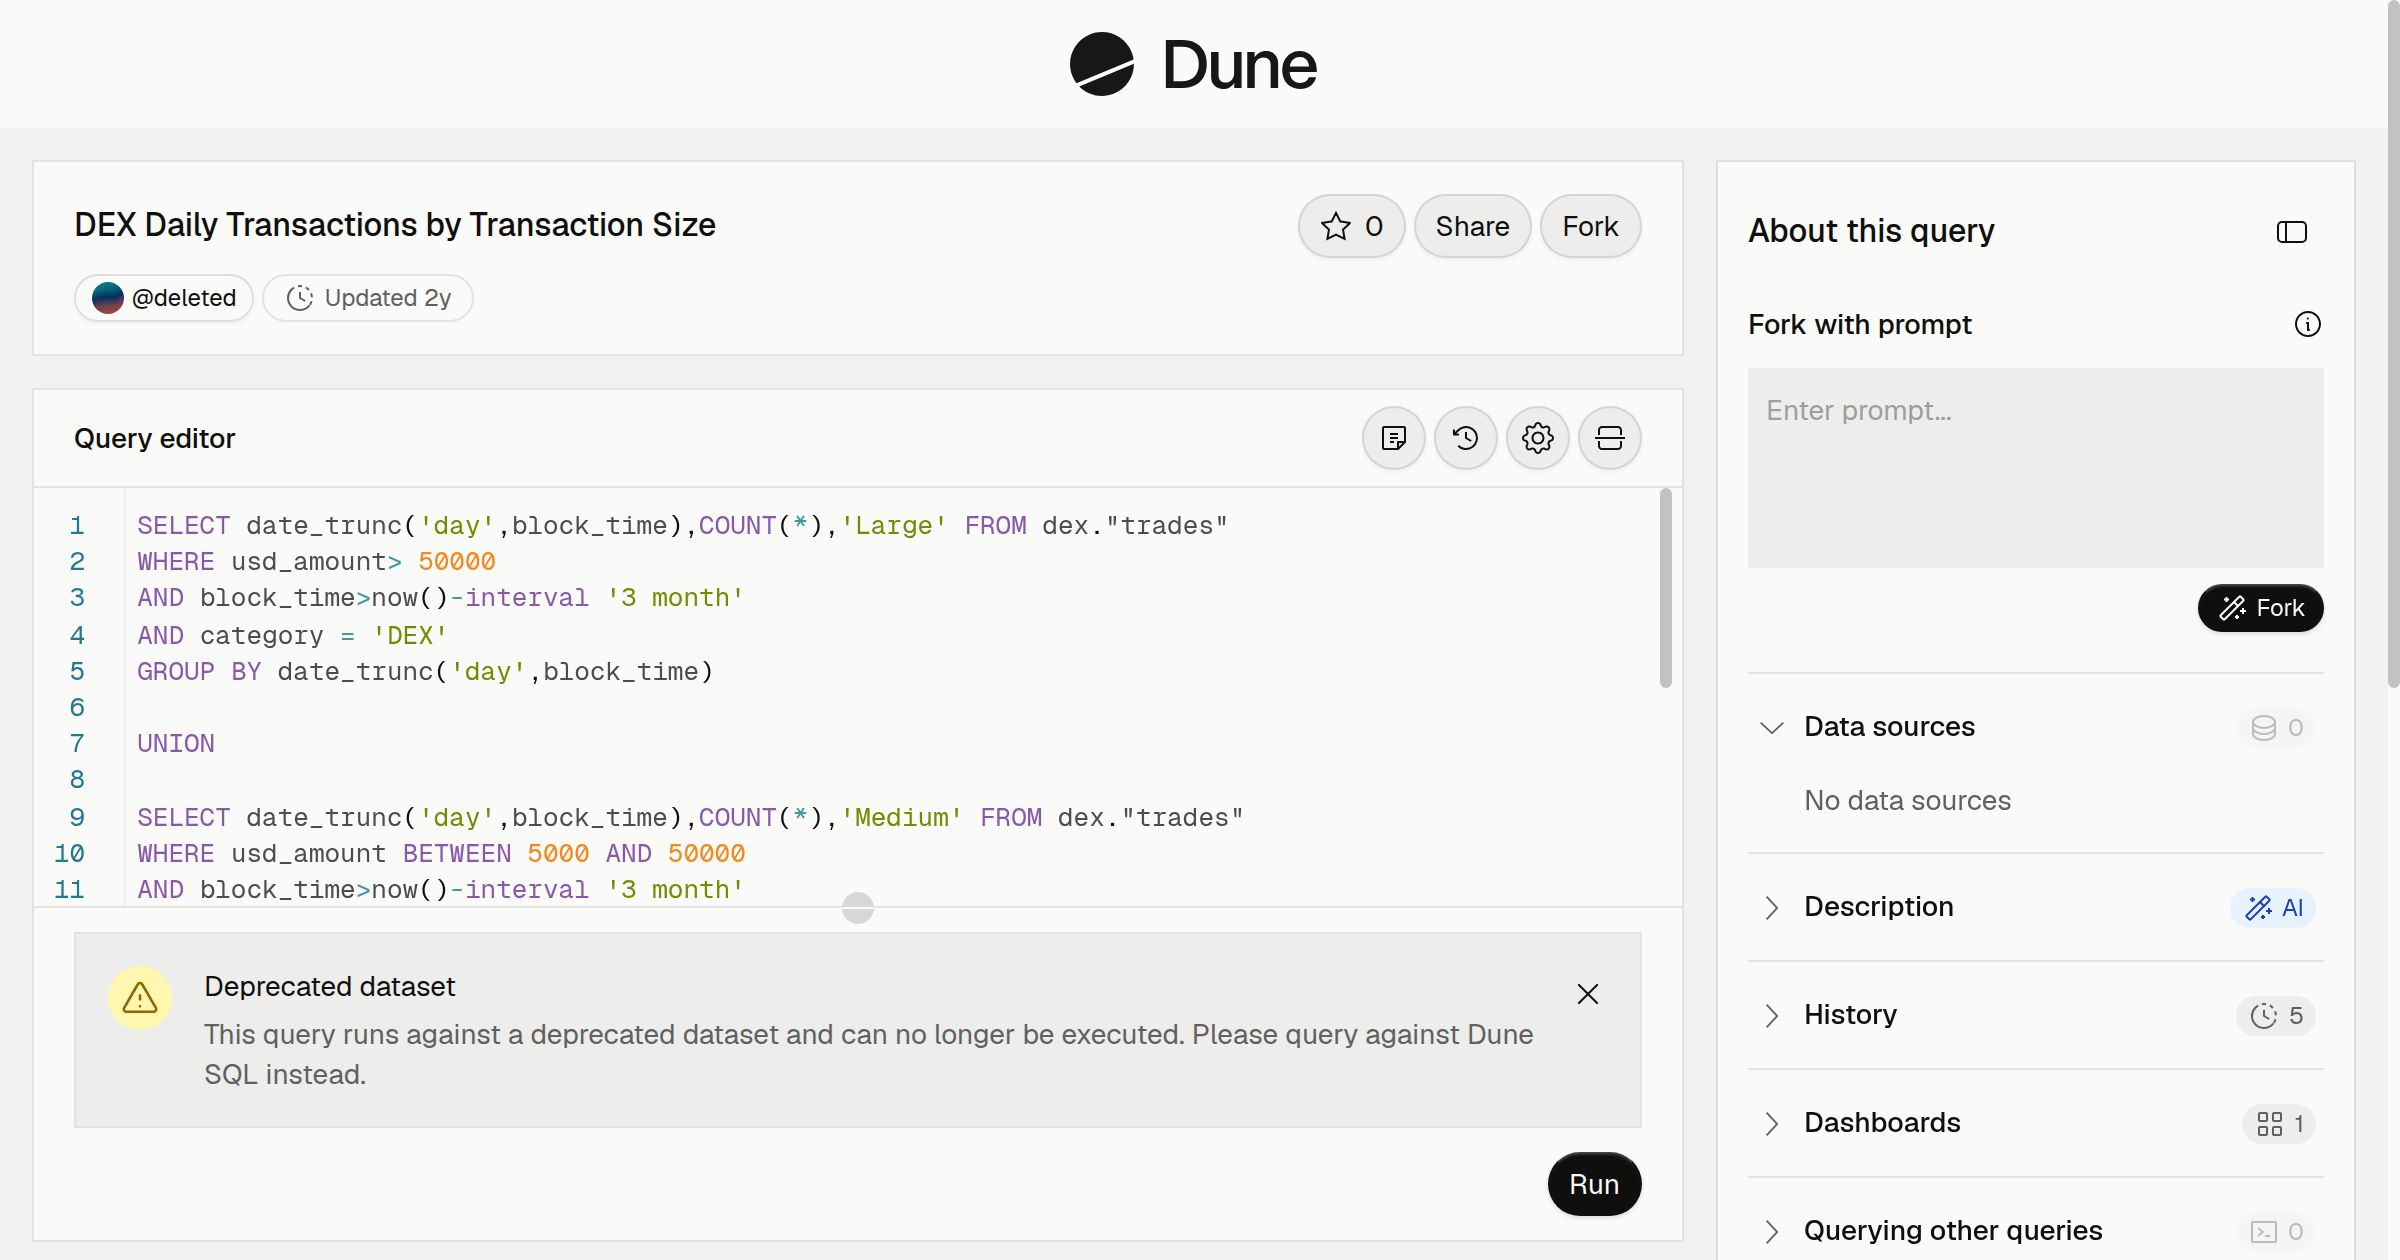Viewport: 2400px width, 1260px height.
Task: Click the UNION keyword on line 7
Action: point(176,744)
